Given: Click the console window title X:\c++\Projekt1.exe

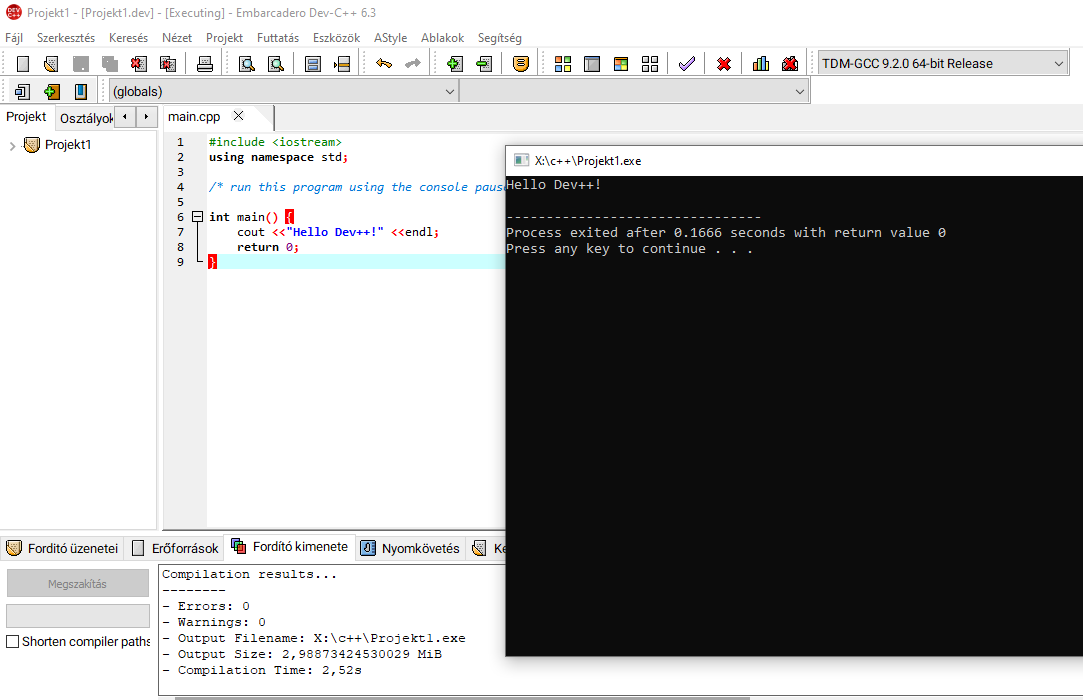Looking at the screenshot, I should [x=587, y=161].
